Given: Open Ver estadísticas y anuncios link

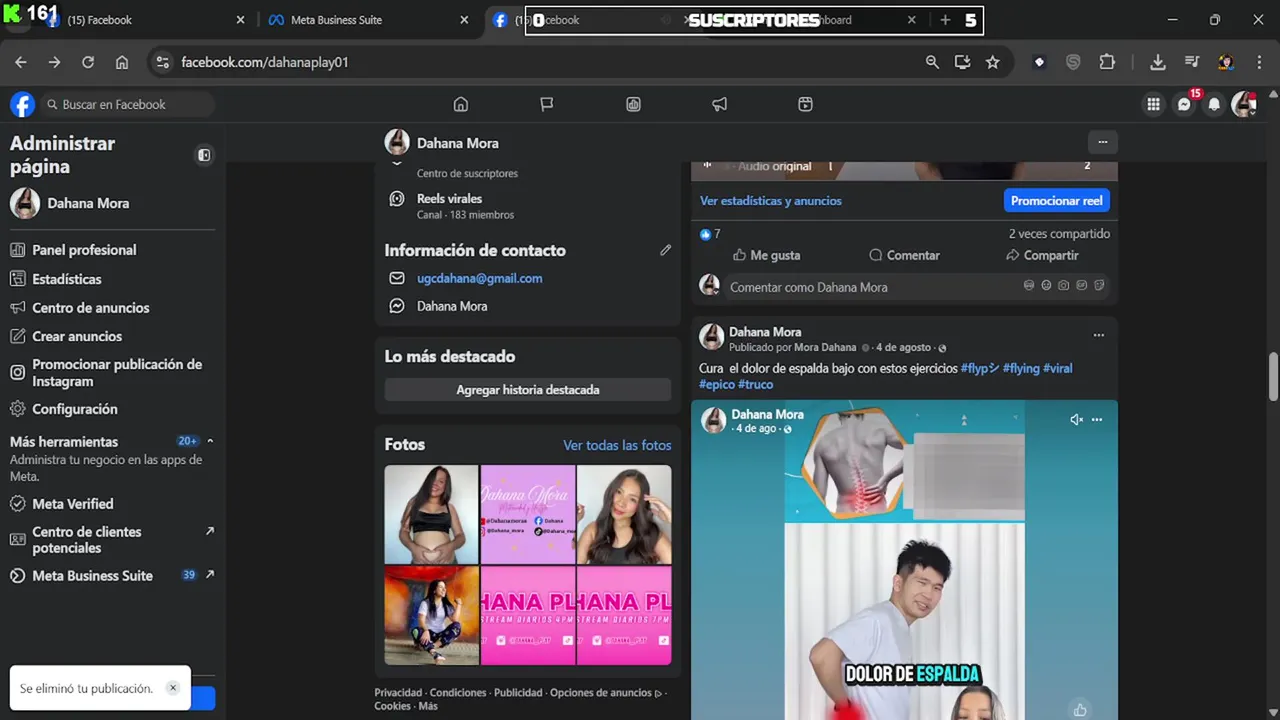Looking at the screenshot, I should pyautogui.click(x=770, y=201).
